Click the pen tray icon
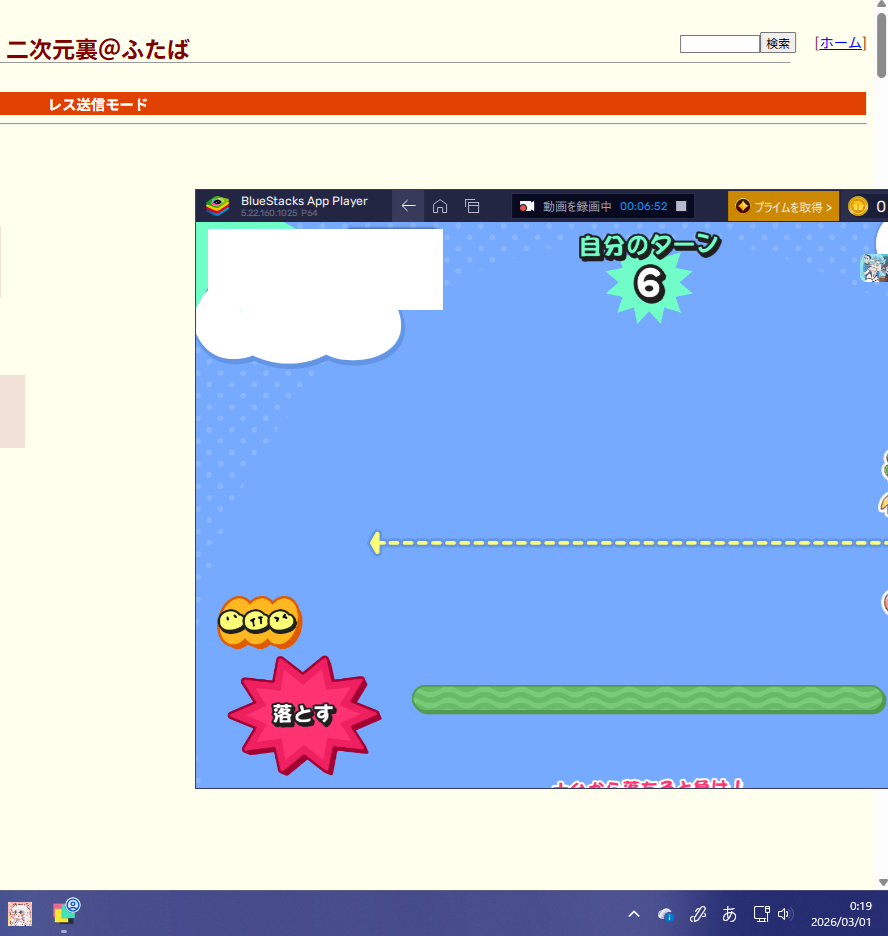888x936 pixels. coord(698,914)
